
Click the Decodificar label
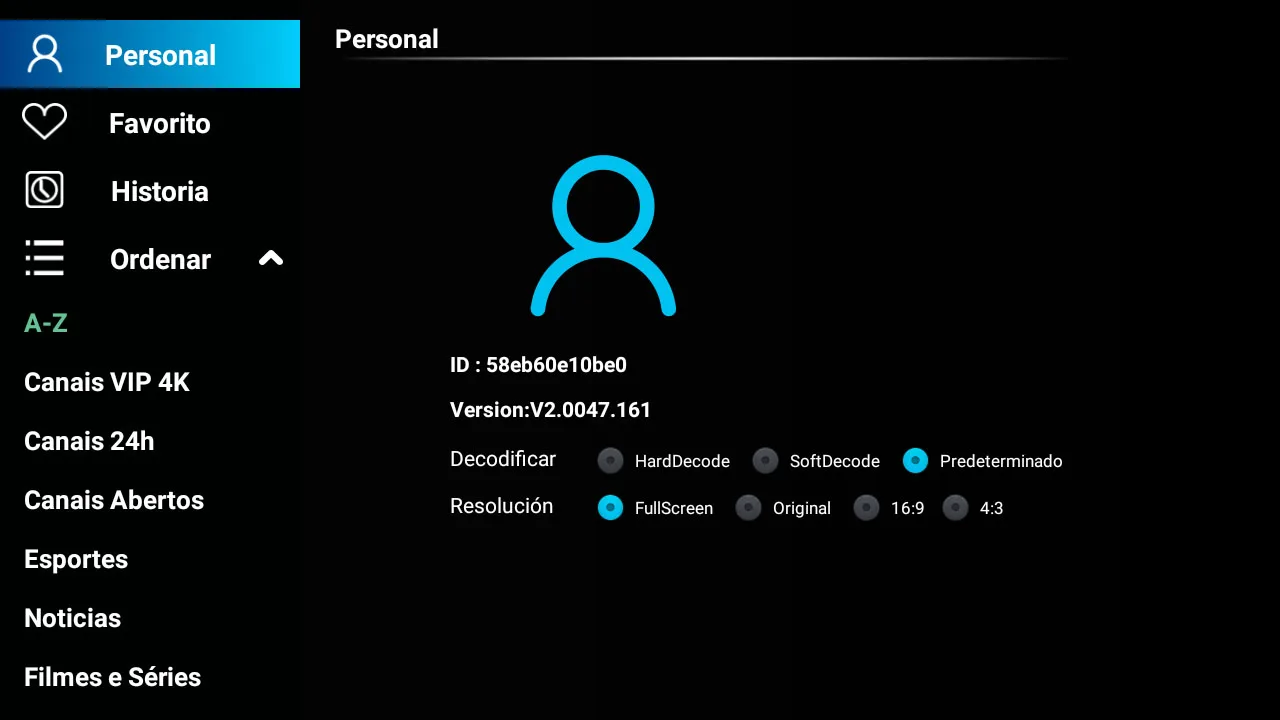coord(503,459)
